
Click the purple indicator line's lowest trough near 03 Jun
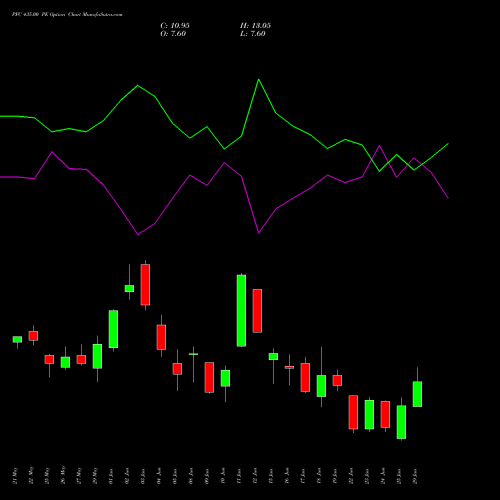click(138, 235)
